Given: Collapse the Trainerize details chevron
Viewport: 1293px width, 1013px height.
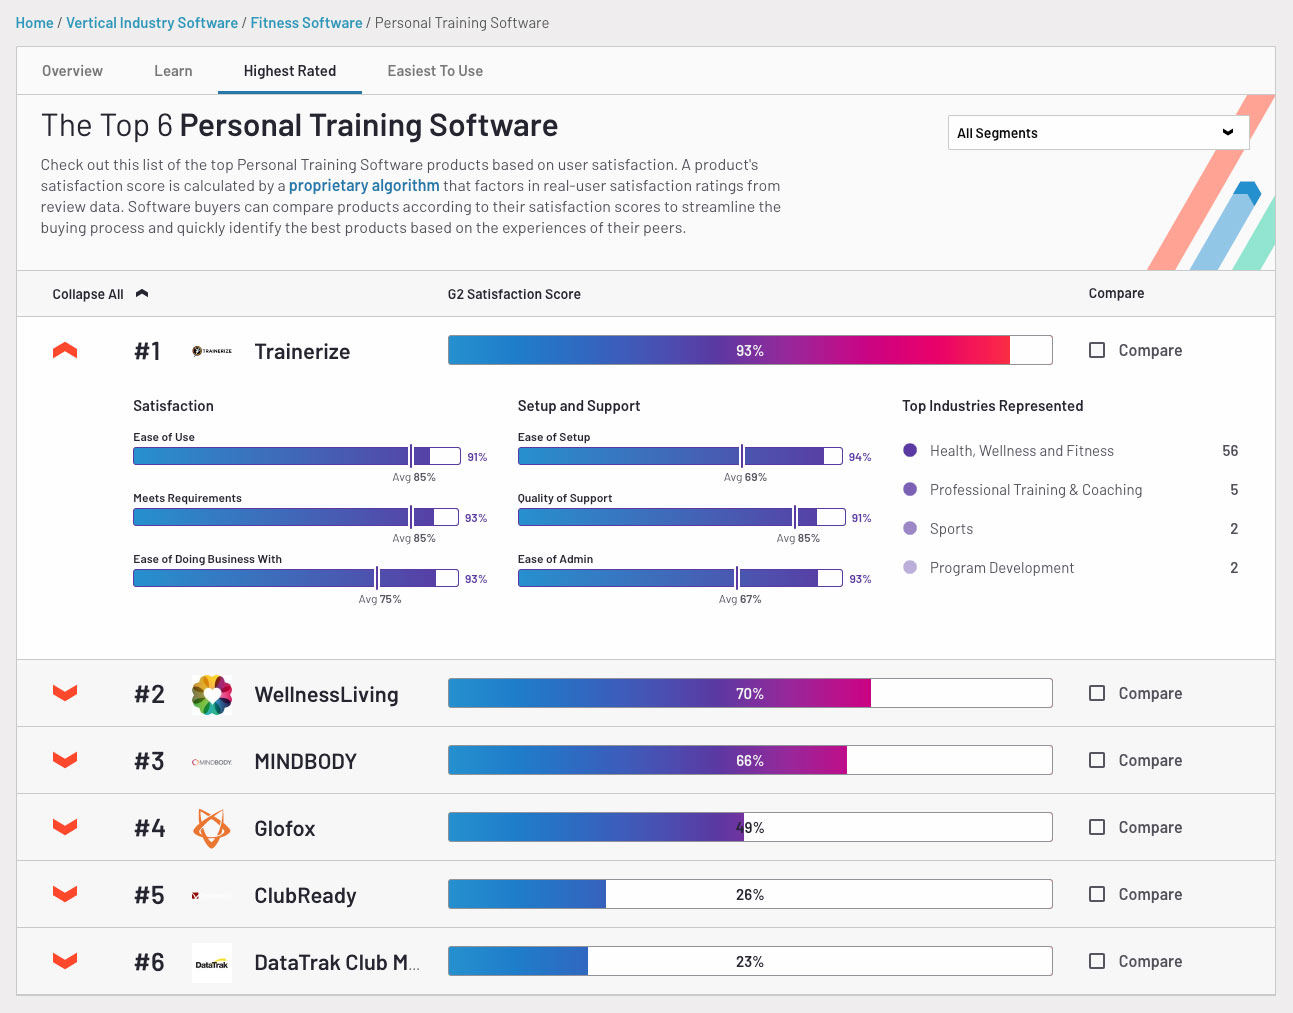Looking at the screenshot, I should 65,351.
